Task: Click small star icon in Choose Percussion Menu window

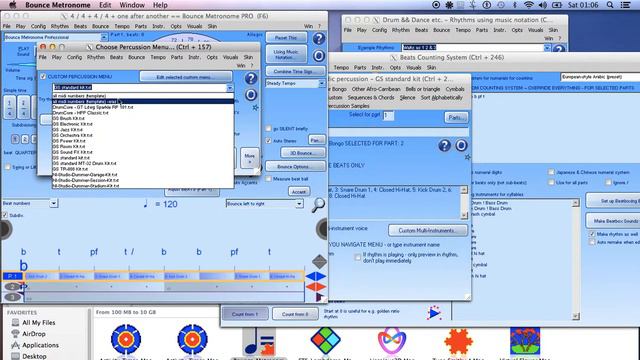Action: pyautogui.click(x=255, y=108)
